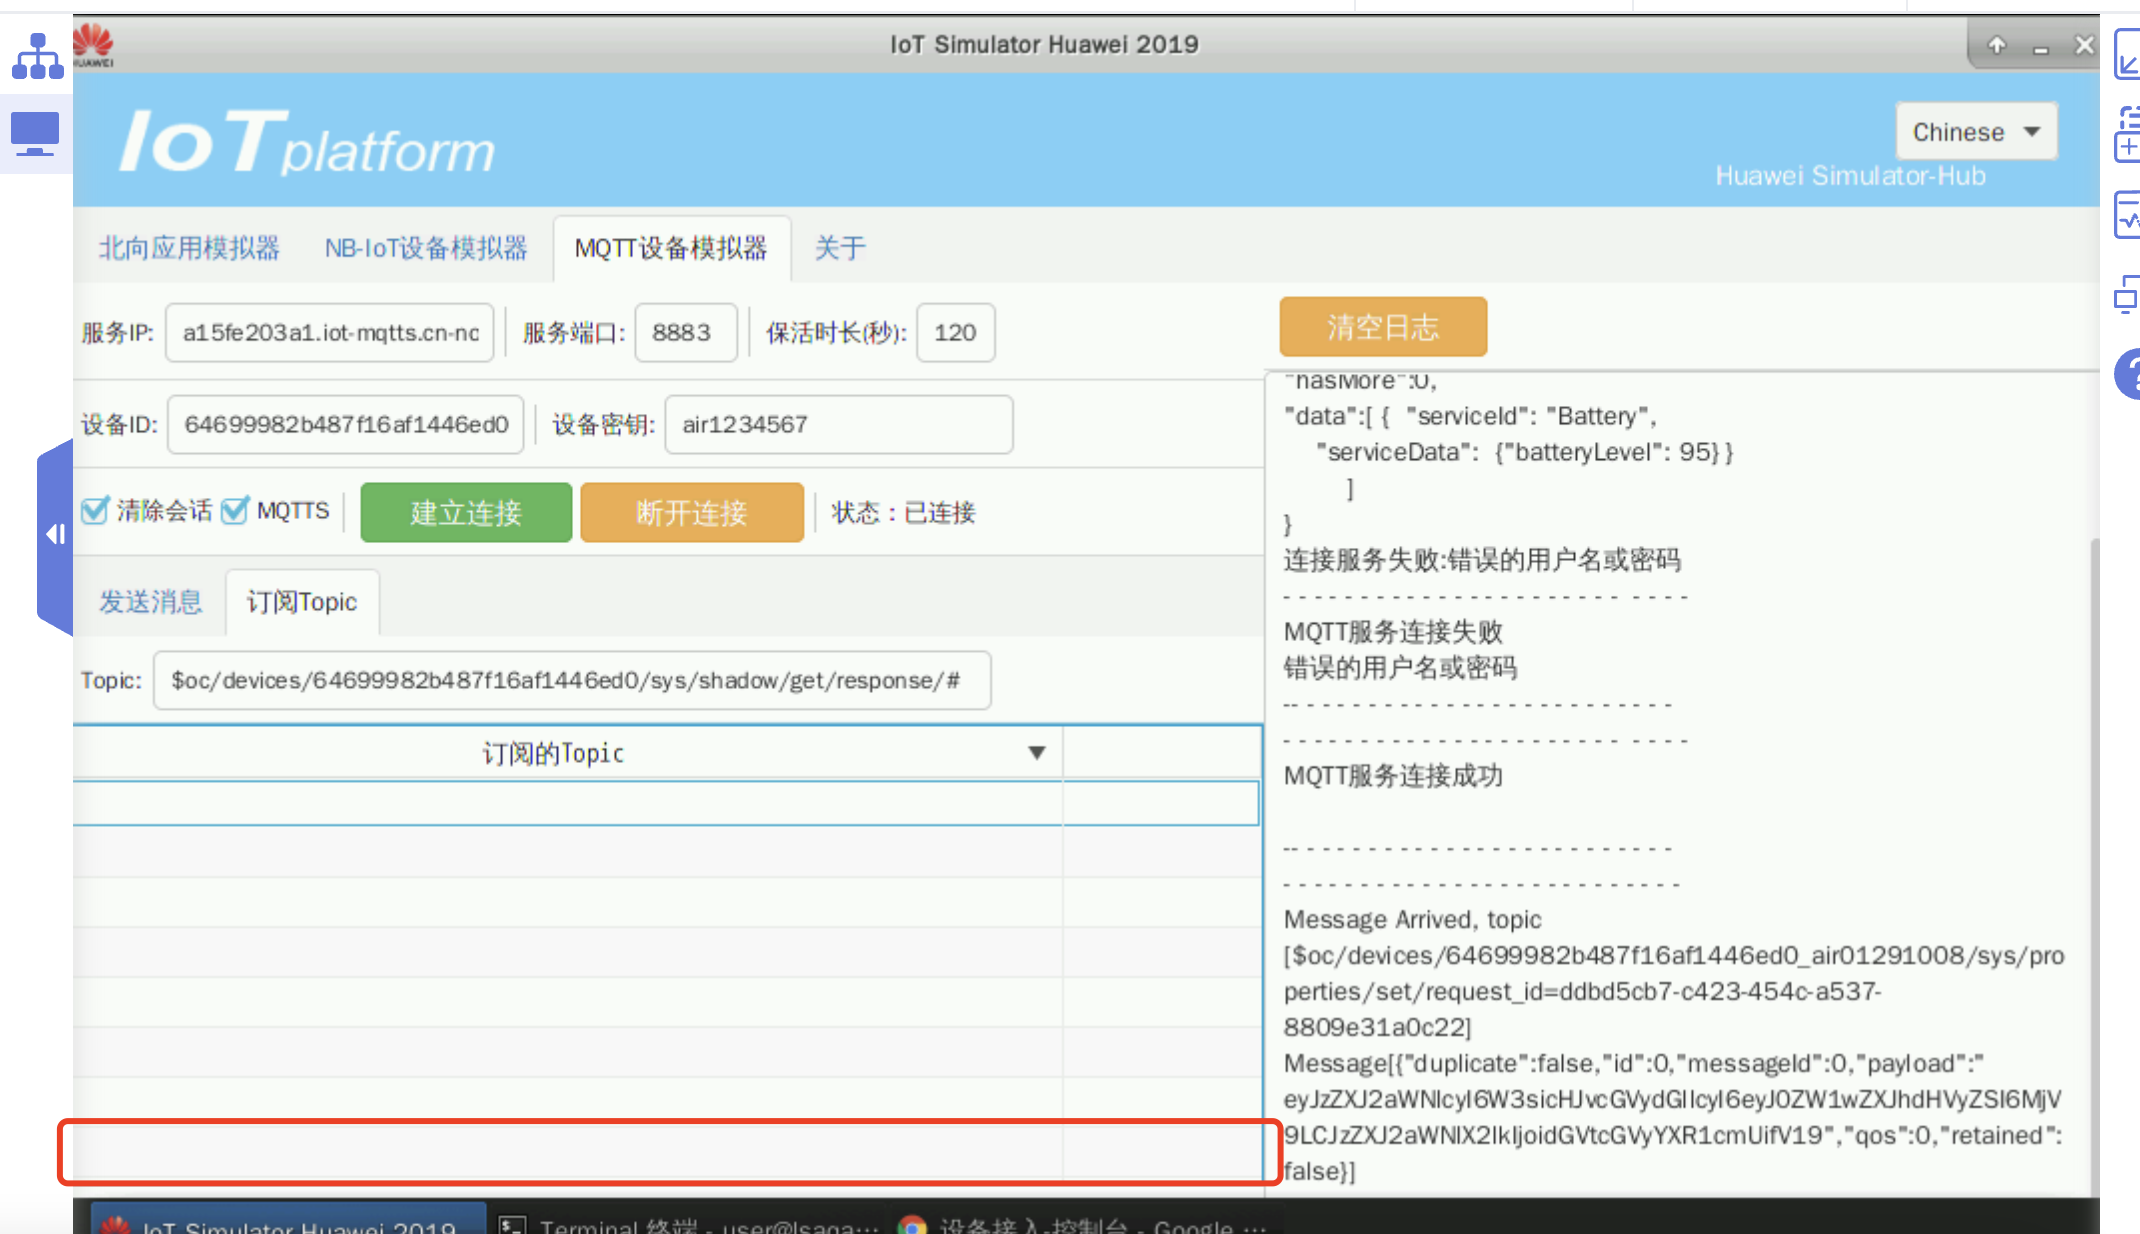
Task: Click the 订阅的Topic column sort arrow
Action: [1037, 753]
